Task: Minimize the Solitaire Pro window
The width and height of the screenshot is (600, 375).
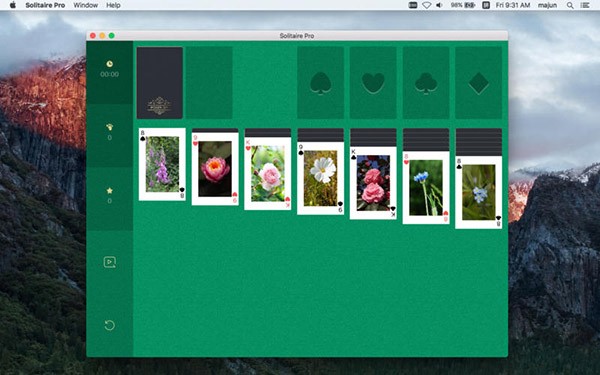Action: click(x=102, y=36)
